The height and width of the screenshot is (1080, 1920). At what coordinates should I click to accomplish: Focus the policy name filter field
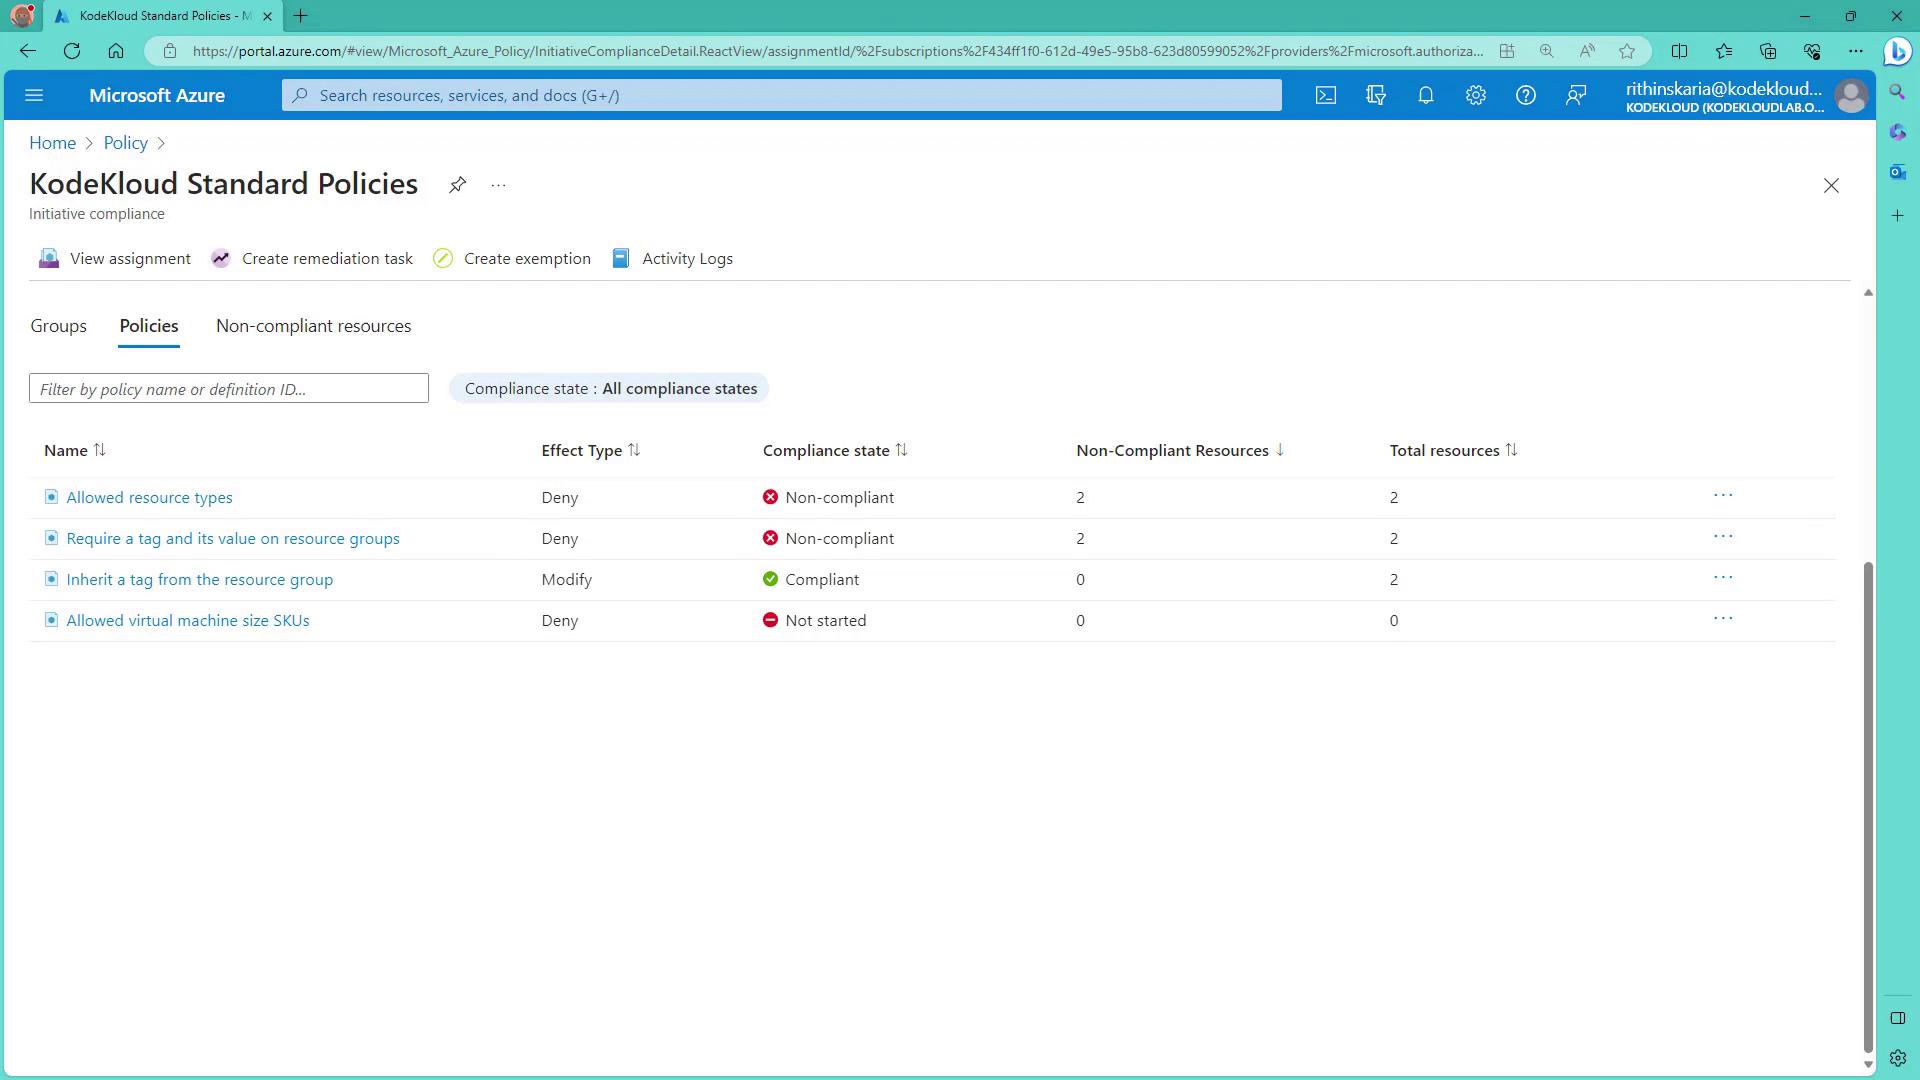(229, 388)
